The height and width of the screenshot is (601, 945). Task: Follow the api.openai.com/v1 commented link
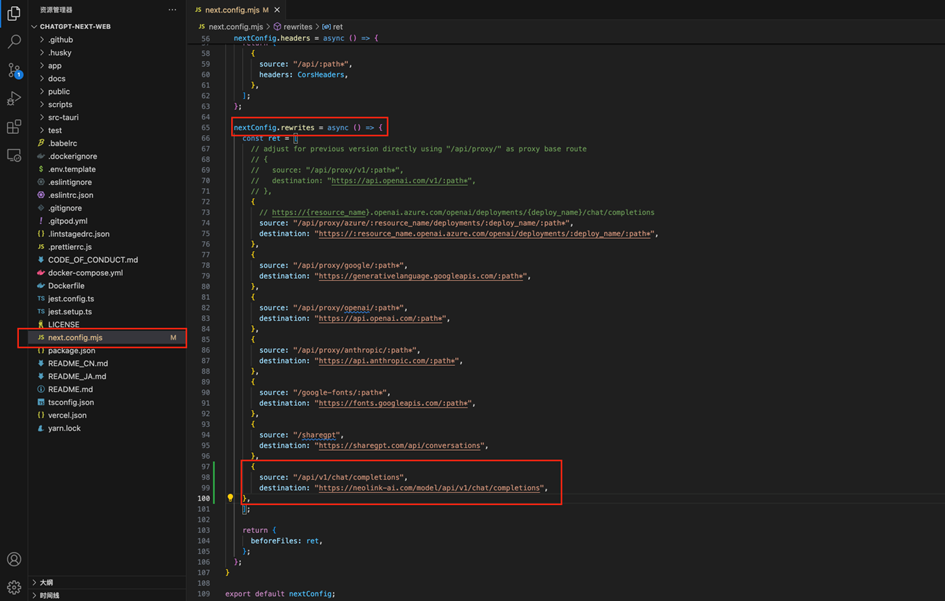(x=400, y=181)
